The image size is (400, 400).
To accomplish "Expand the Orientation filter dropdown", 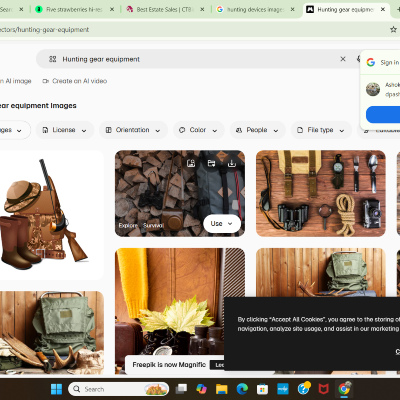I will point(133,130).
